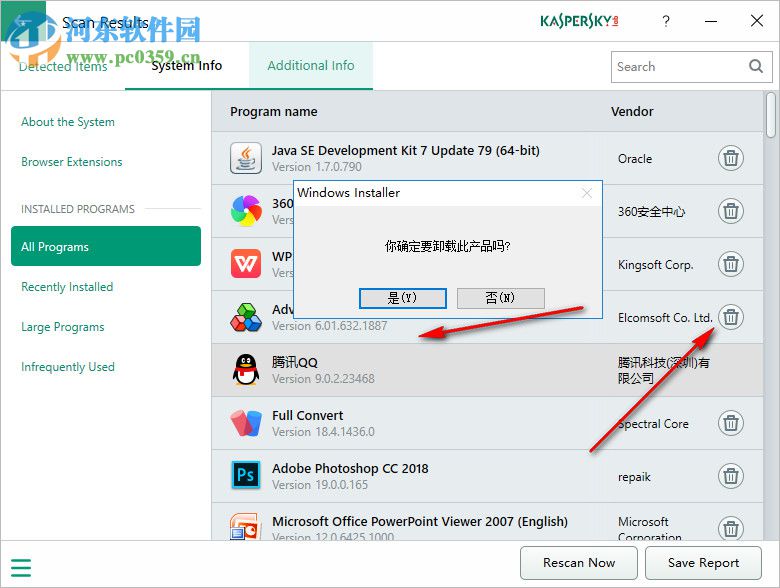Switch to Detected Items tab
This screenshot has width=780, height=588.
tap(63, 66)
